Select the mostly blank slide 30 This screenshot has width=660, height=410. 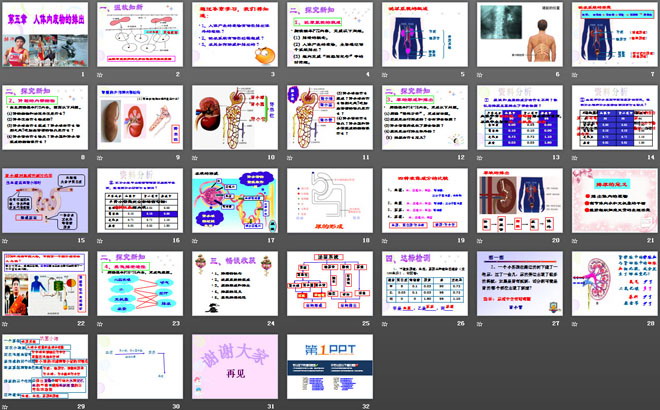click(141, 366)
